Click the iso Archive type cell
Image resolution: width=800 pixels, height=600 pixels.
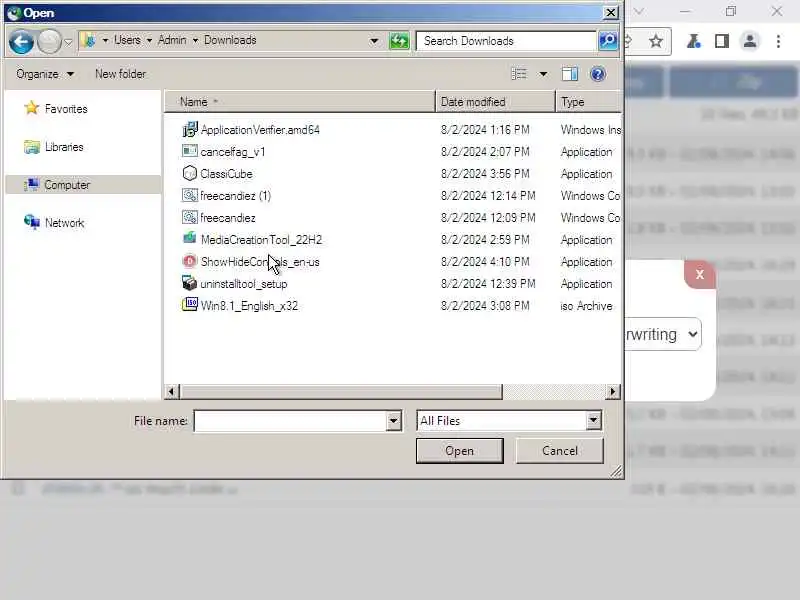click(x=586, y=306)
